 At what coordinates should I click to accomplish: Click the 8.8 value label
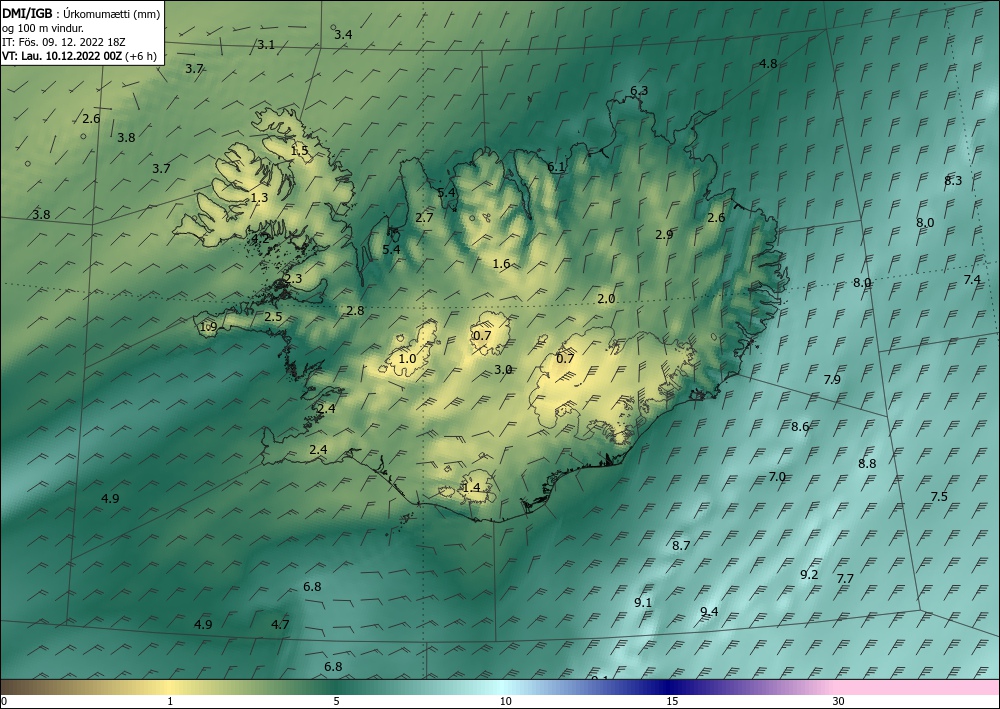(x=867, y=464)
